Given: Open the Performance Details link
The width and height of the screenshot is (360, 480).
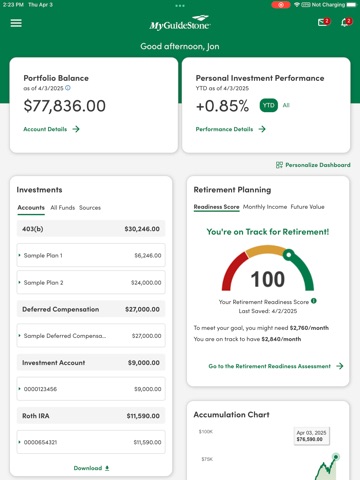Looking at the screenshot, I should click(224, 129).
